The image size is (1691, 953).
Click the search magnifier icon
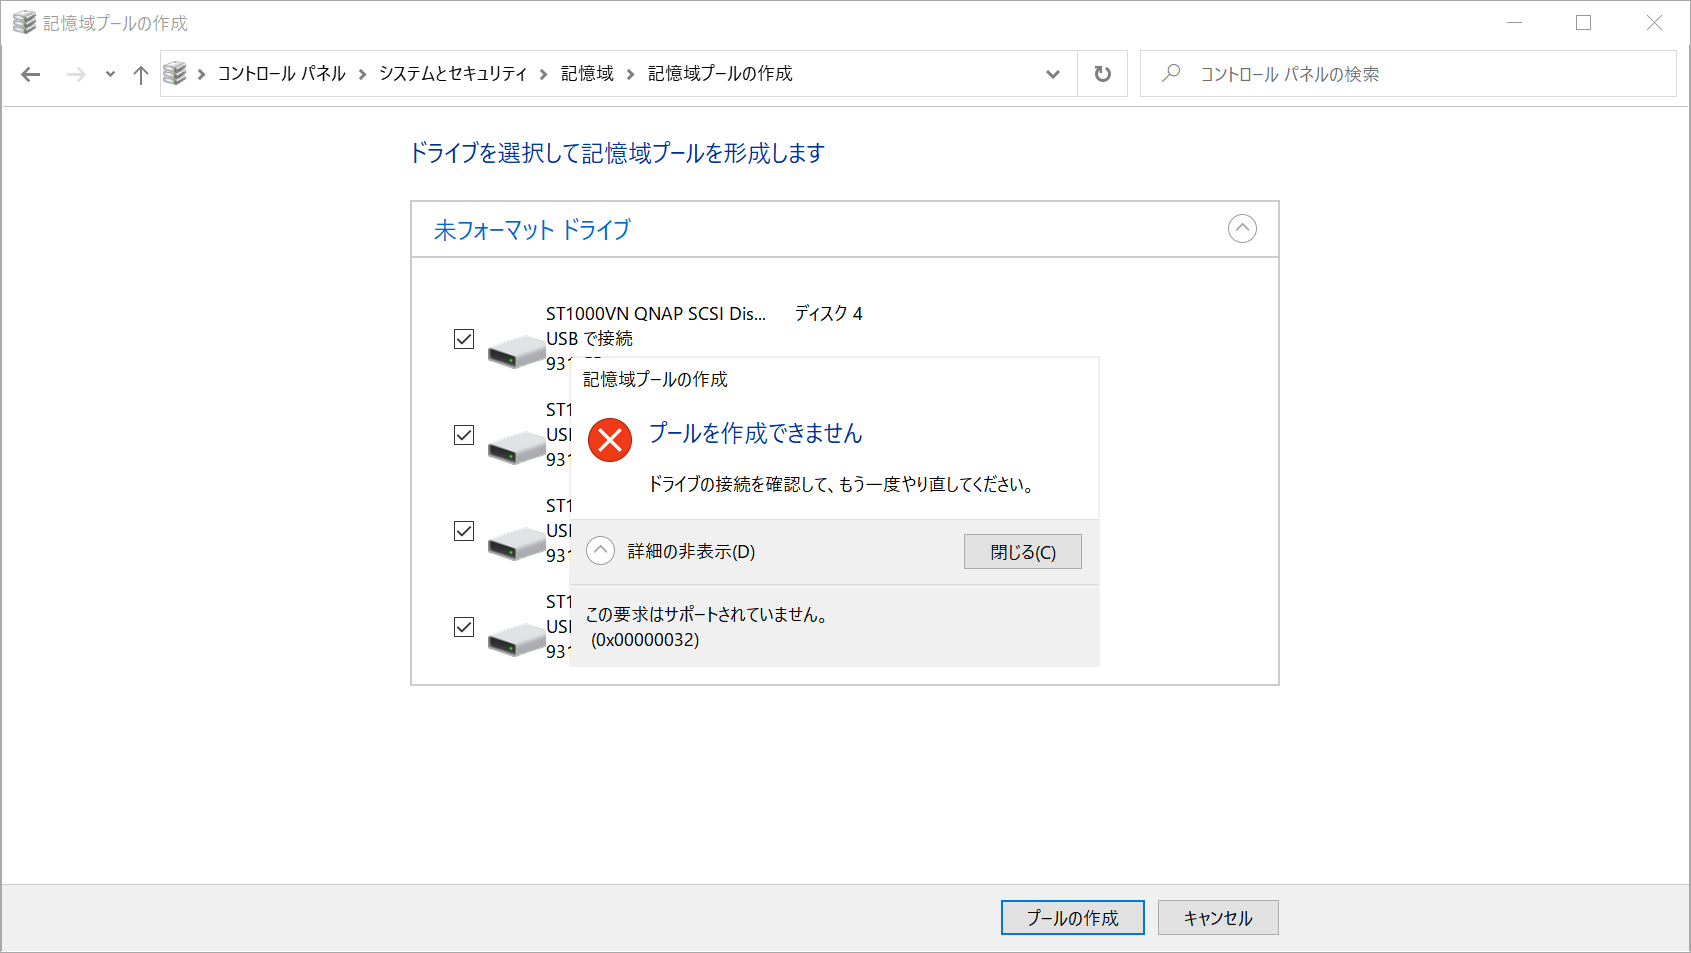(1170, 73)
